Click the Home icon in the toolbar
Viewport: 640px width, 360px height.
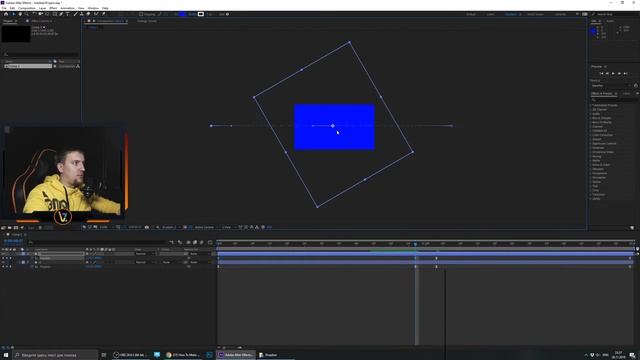coord(6,14)
